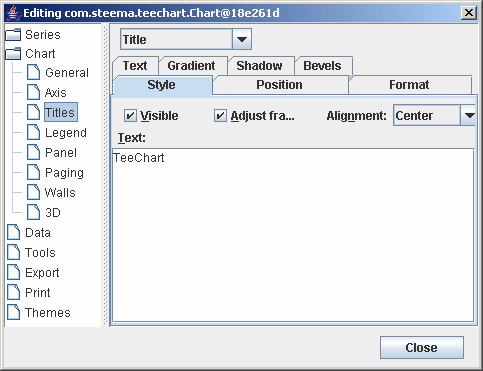Toggle the Adjust frame checkbox
The height and width of the screenshot is (371, 483).
(x=220, y=116)
